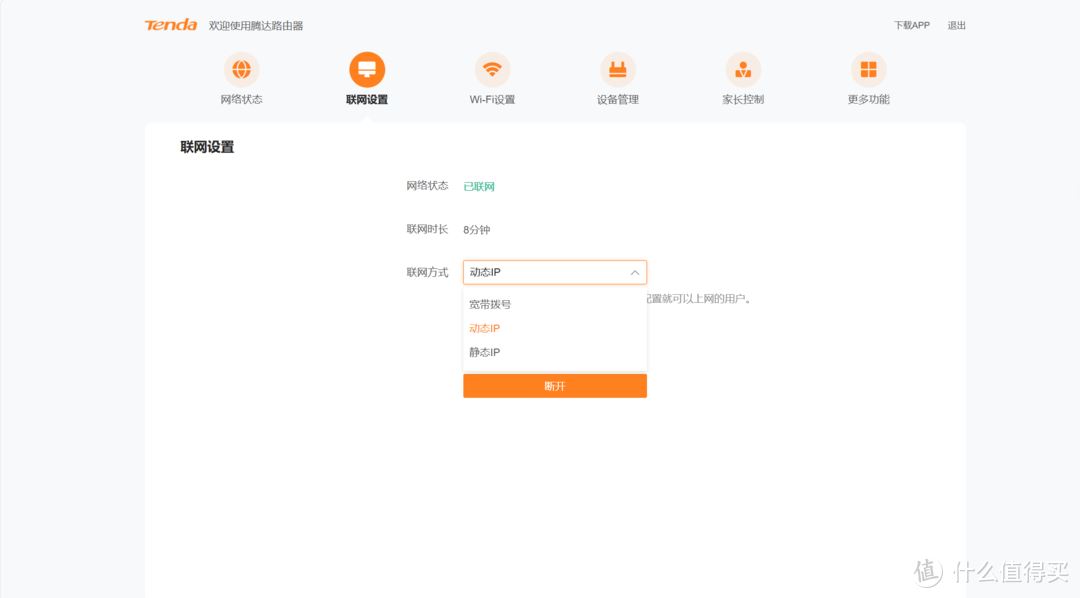Switch to the 网络状态 tab label
The height and width of the screenshot is (598, 1080).
[241, 99]
